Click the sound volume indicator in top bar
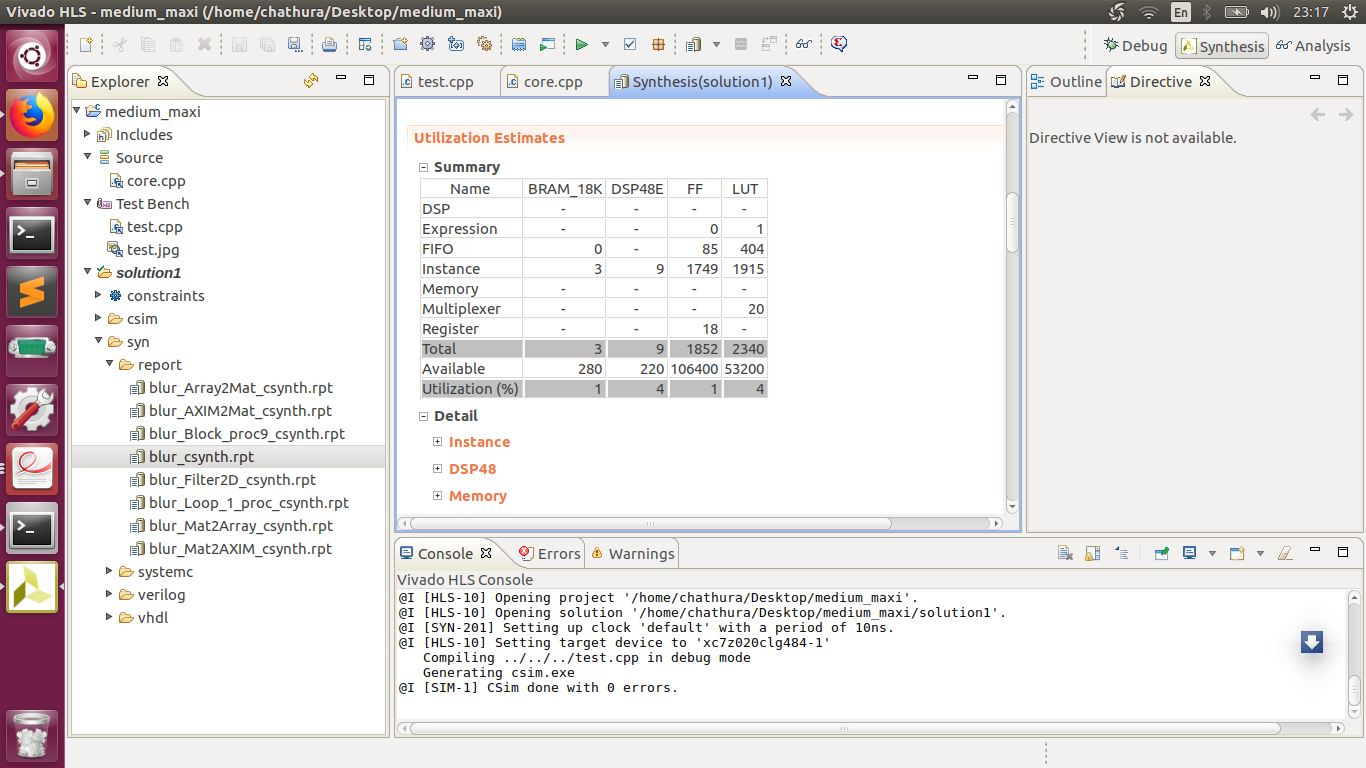This screenshot has width=1366, height=768. pos(1270,13)
